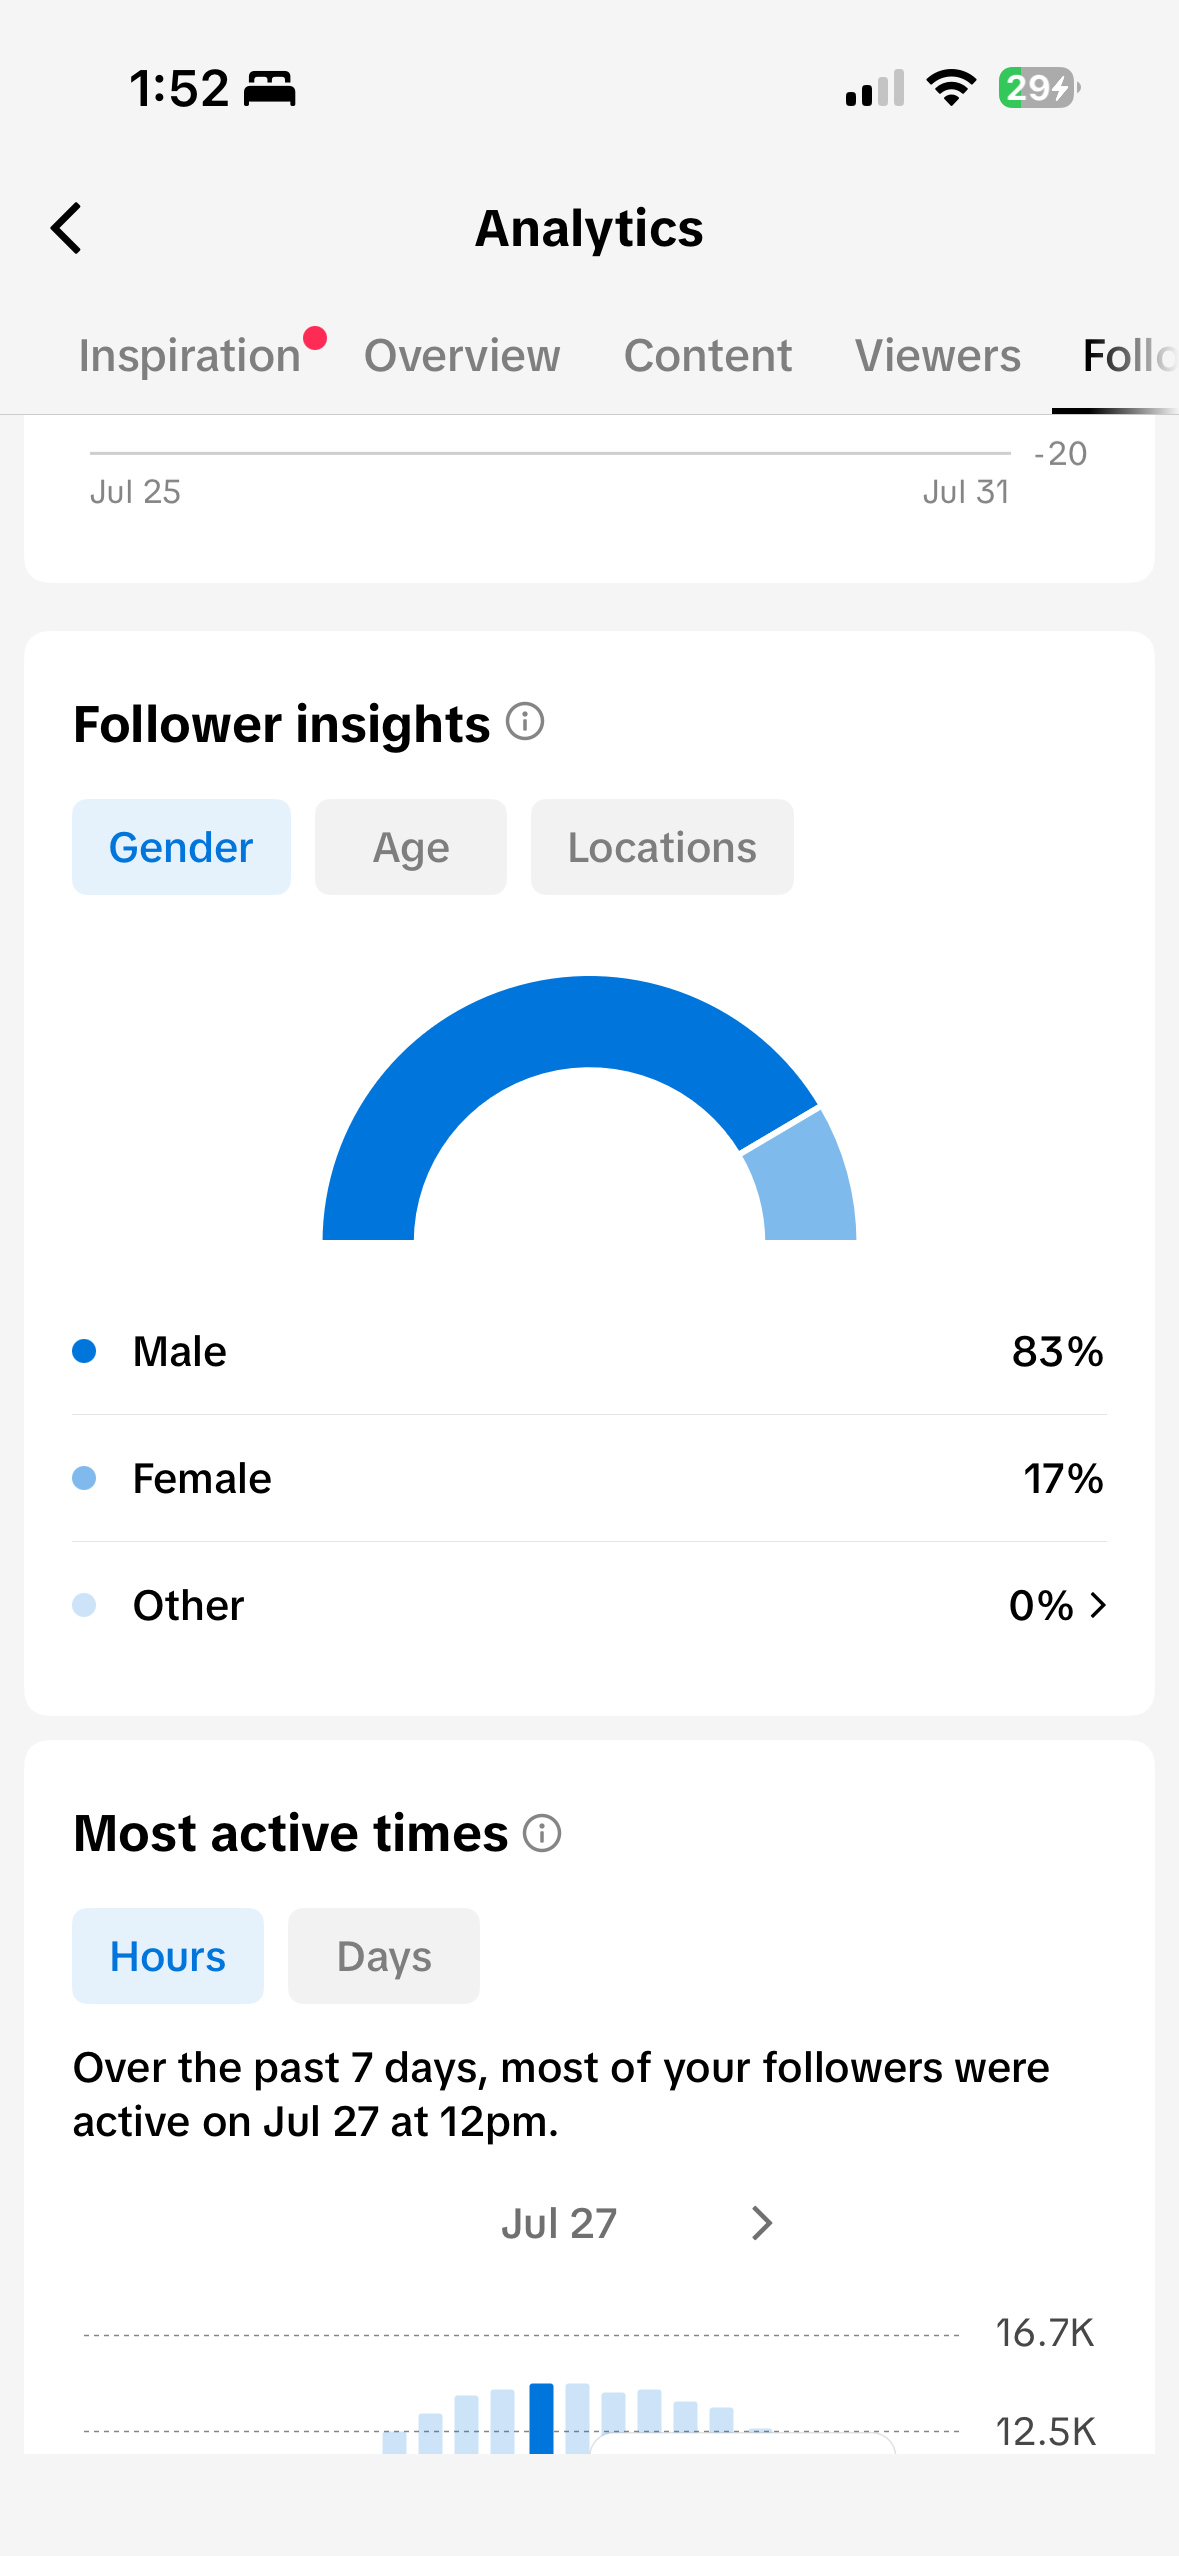The image size is (1179, 2556).
Task: Tap the highlighted dark blue hour bar
Action: pyautogui.click(x=541, y=2418)
